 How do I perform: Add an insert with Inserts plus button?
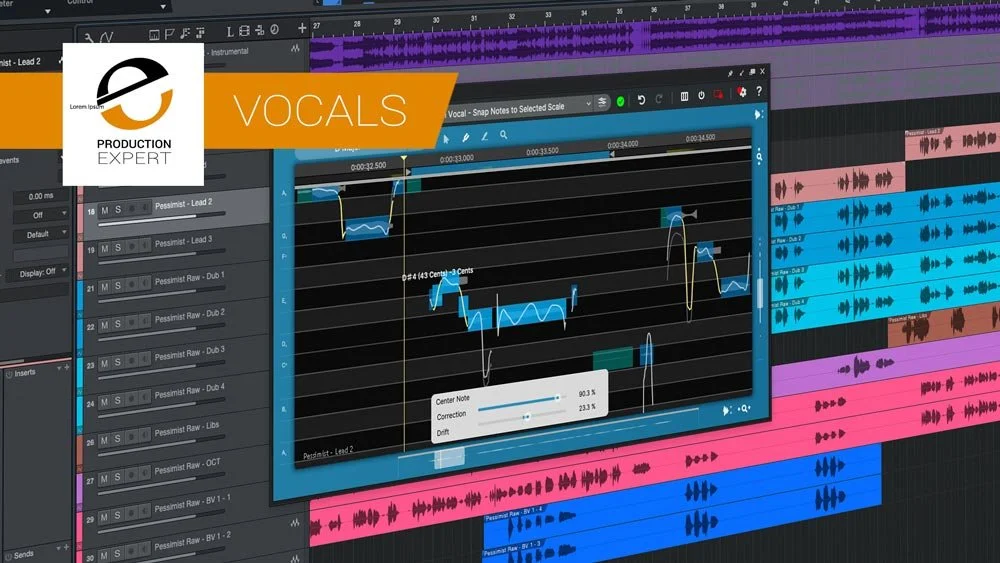pos(67,367)
